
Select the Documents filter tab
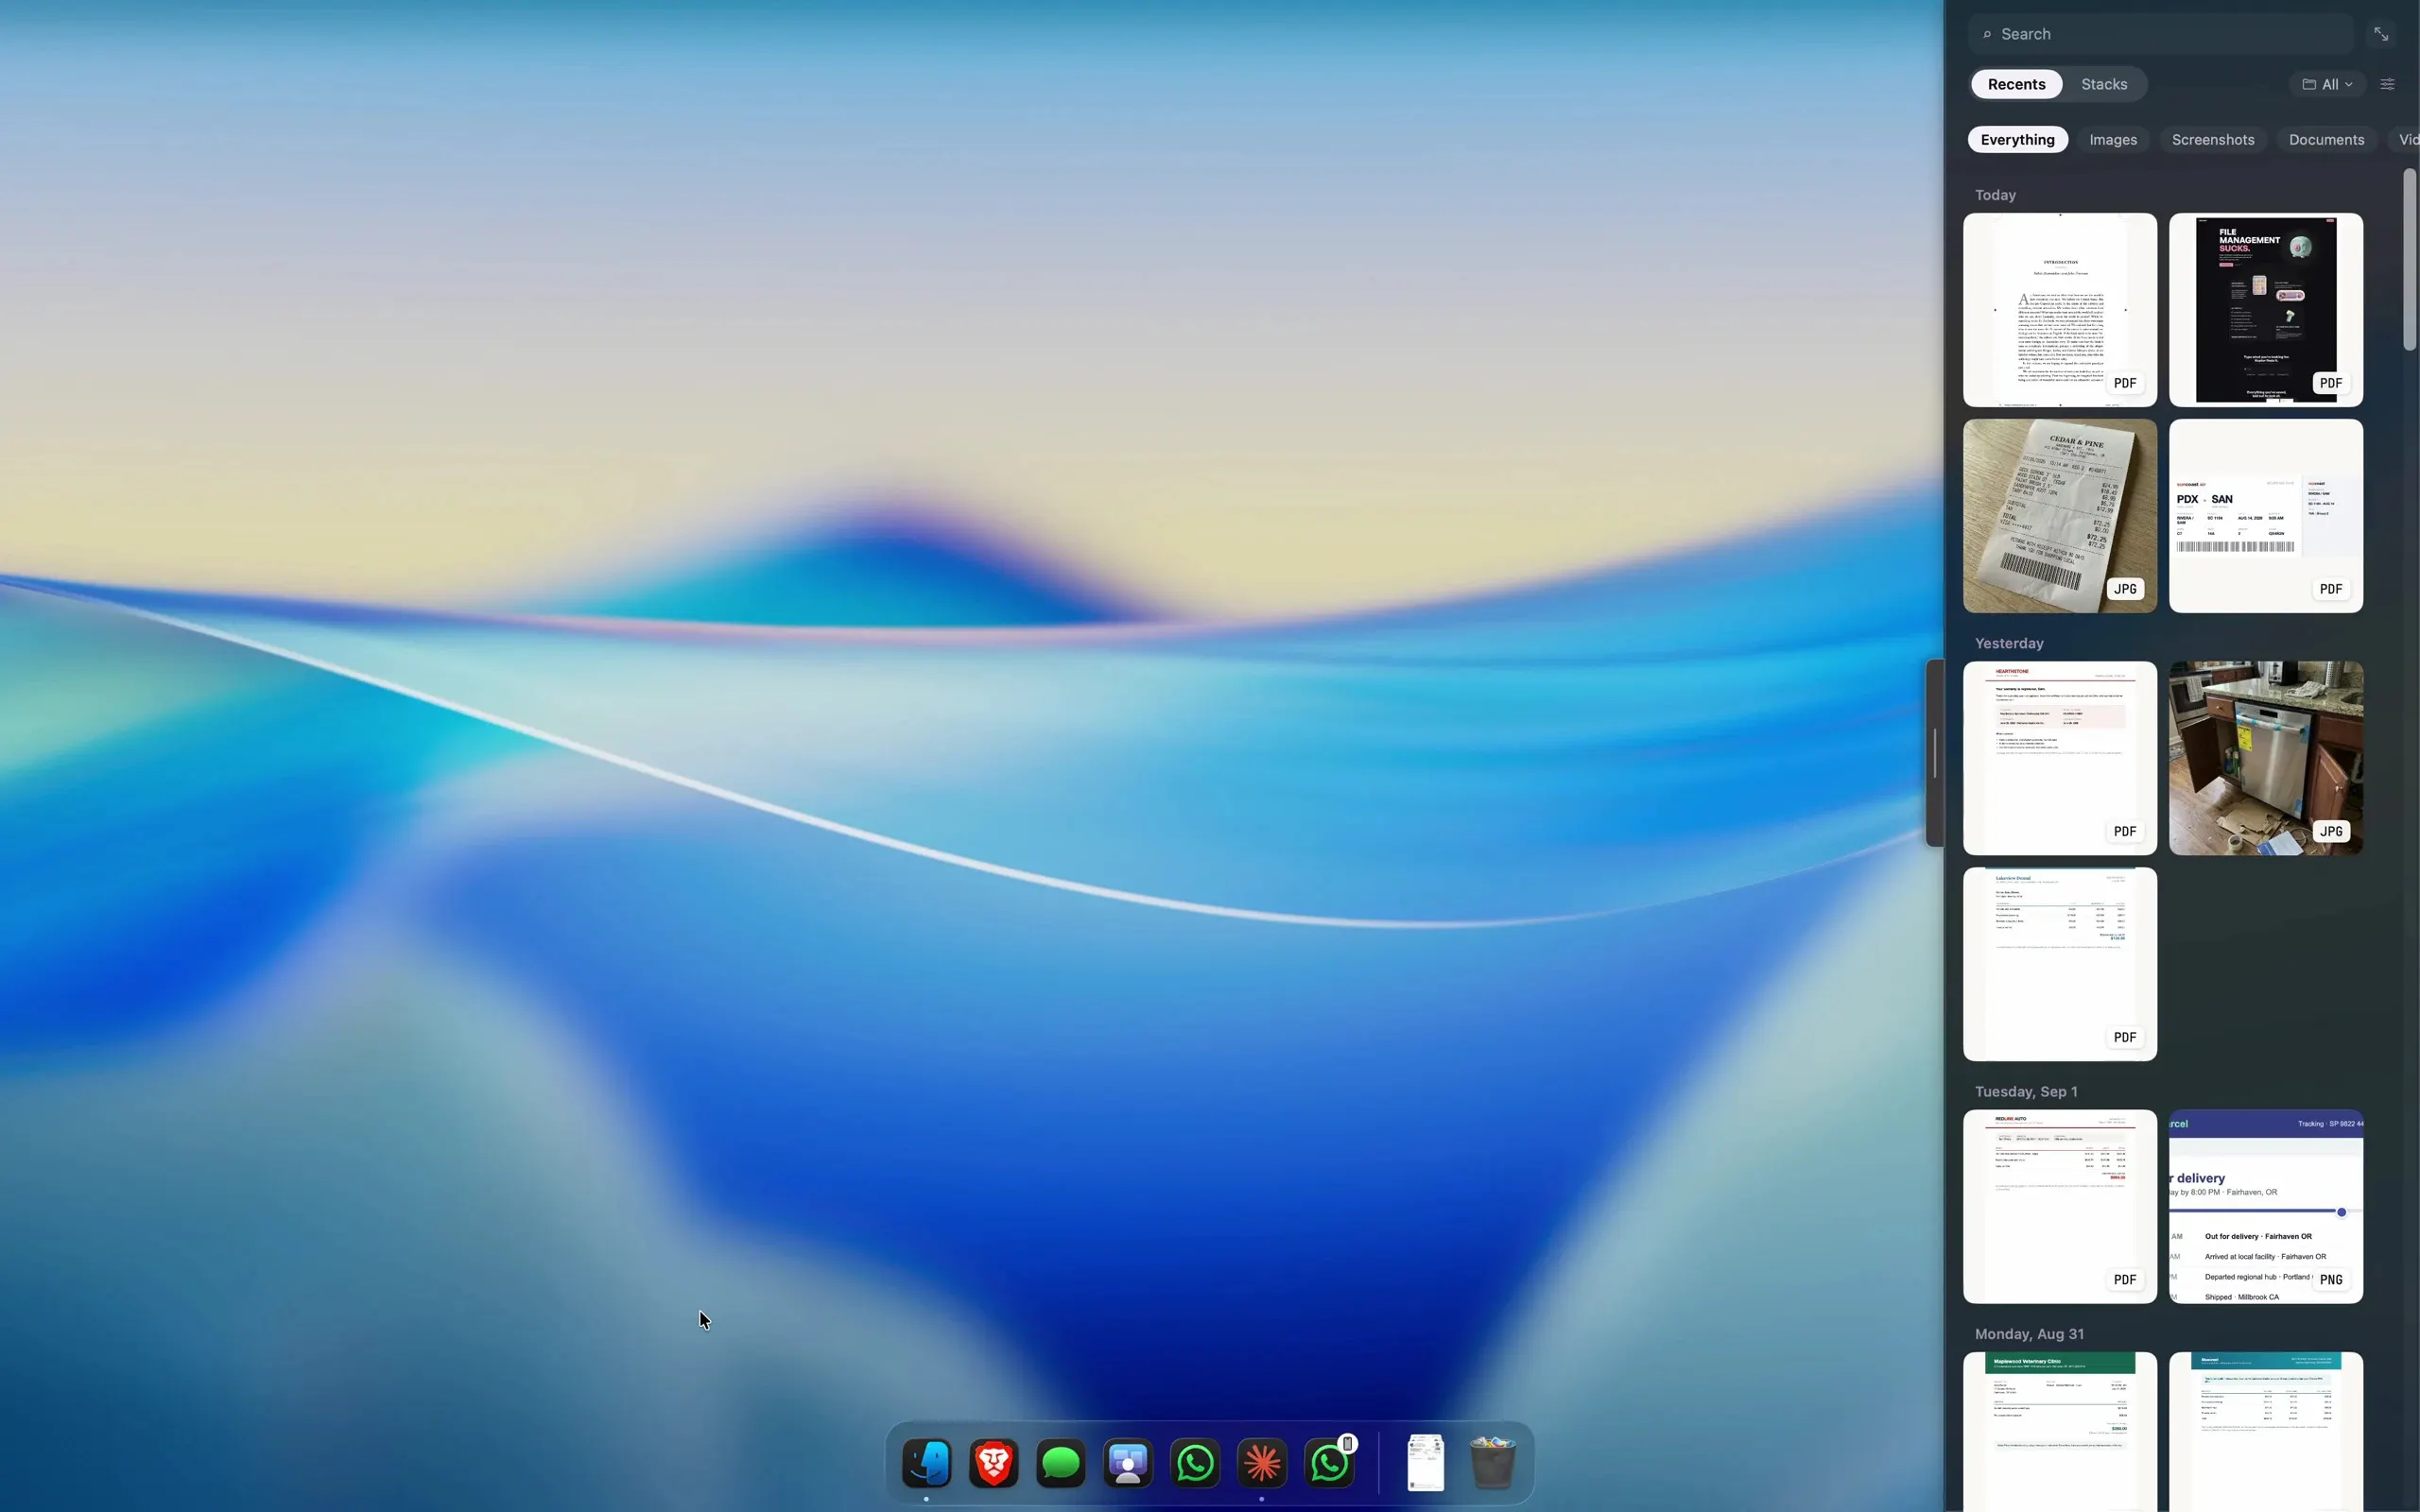(2326, 140)
